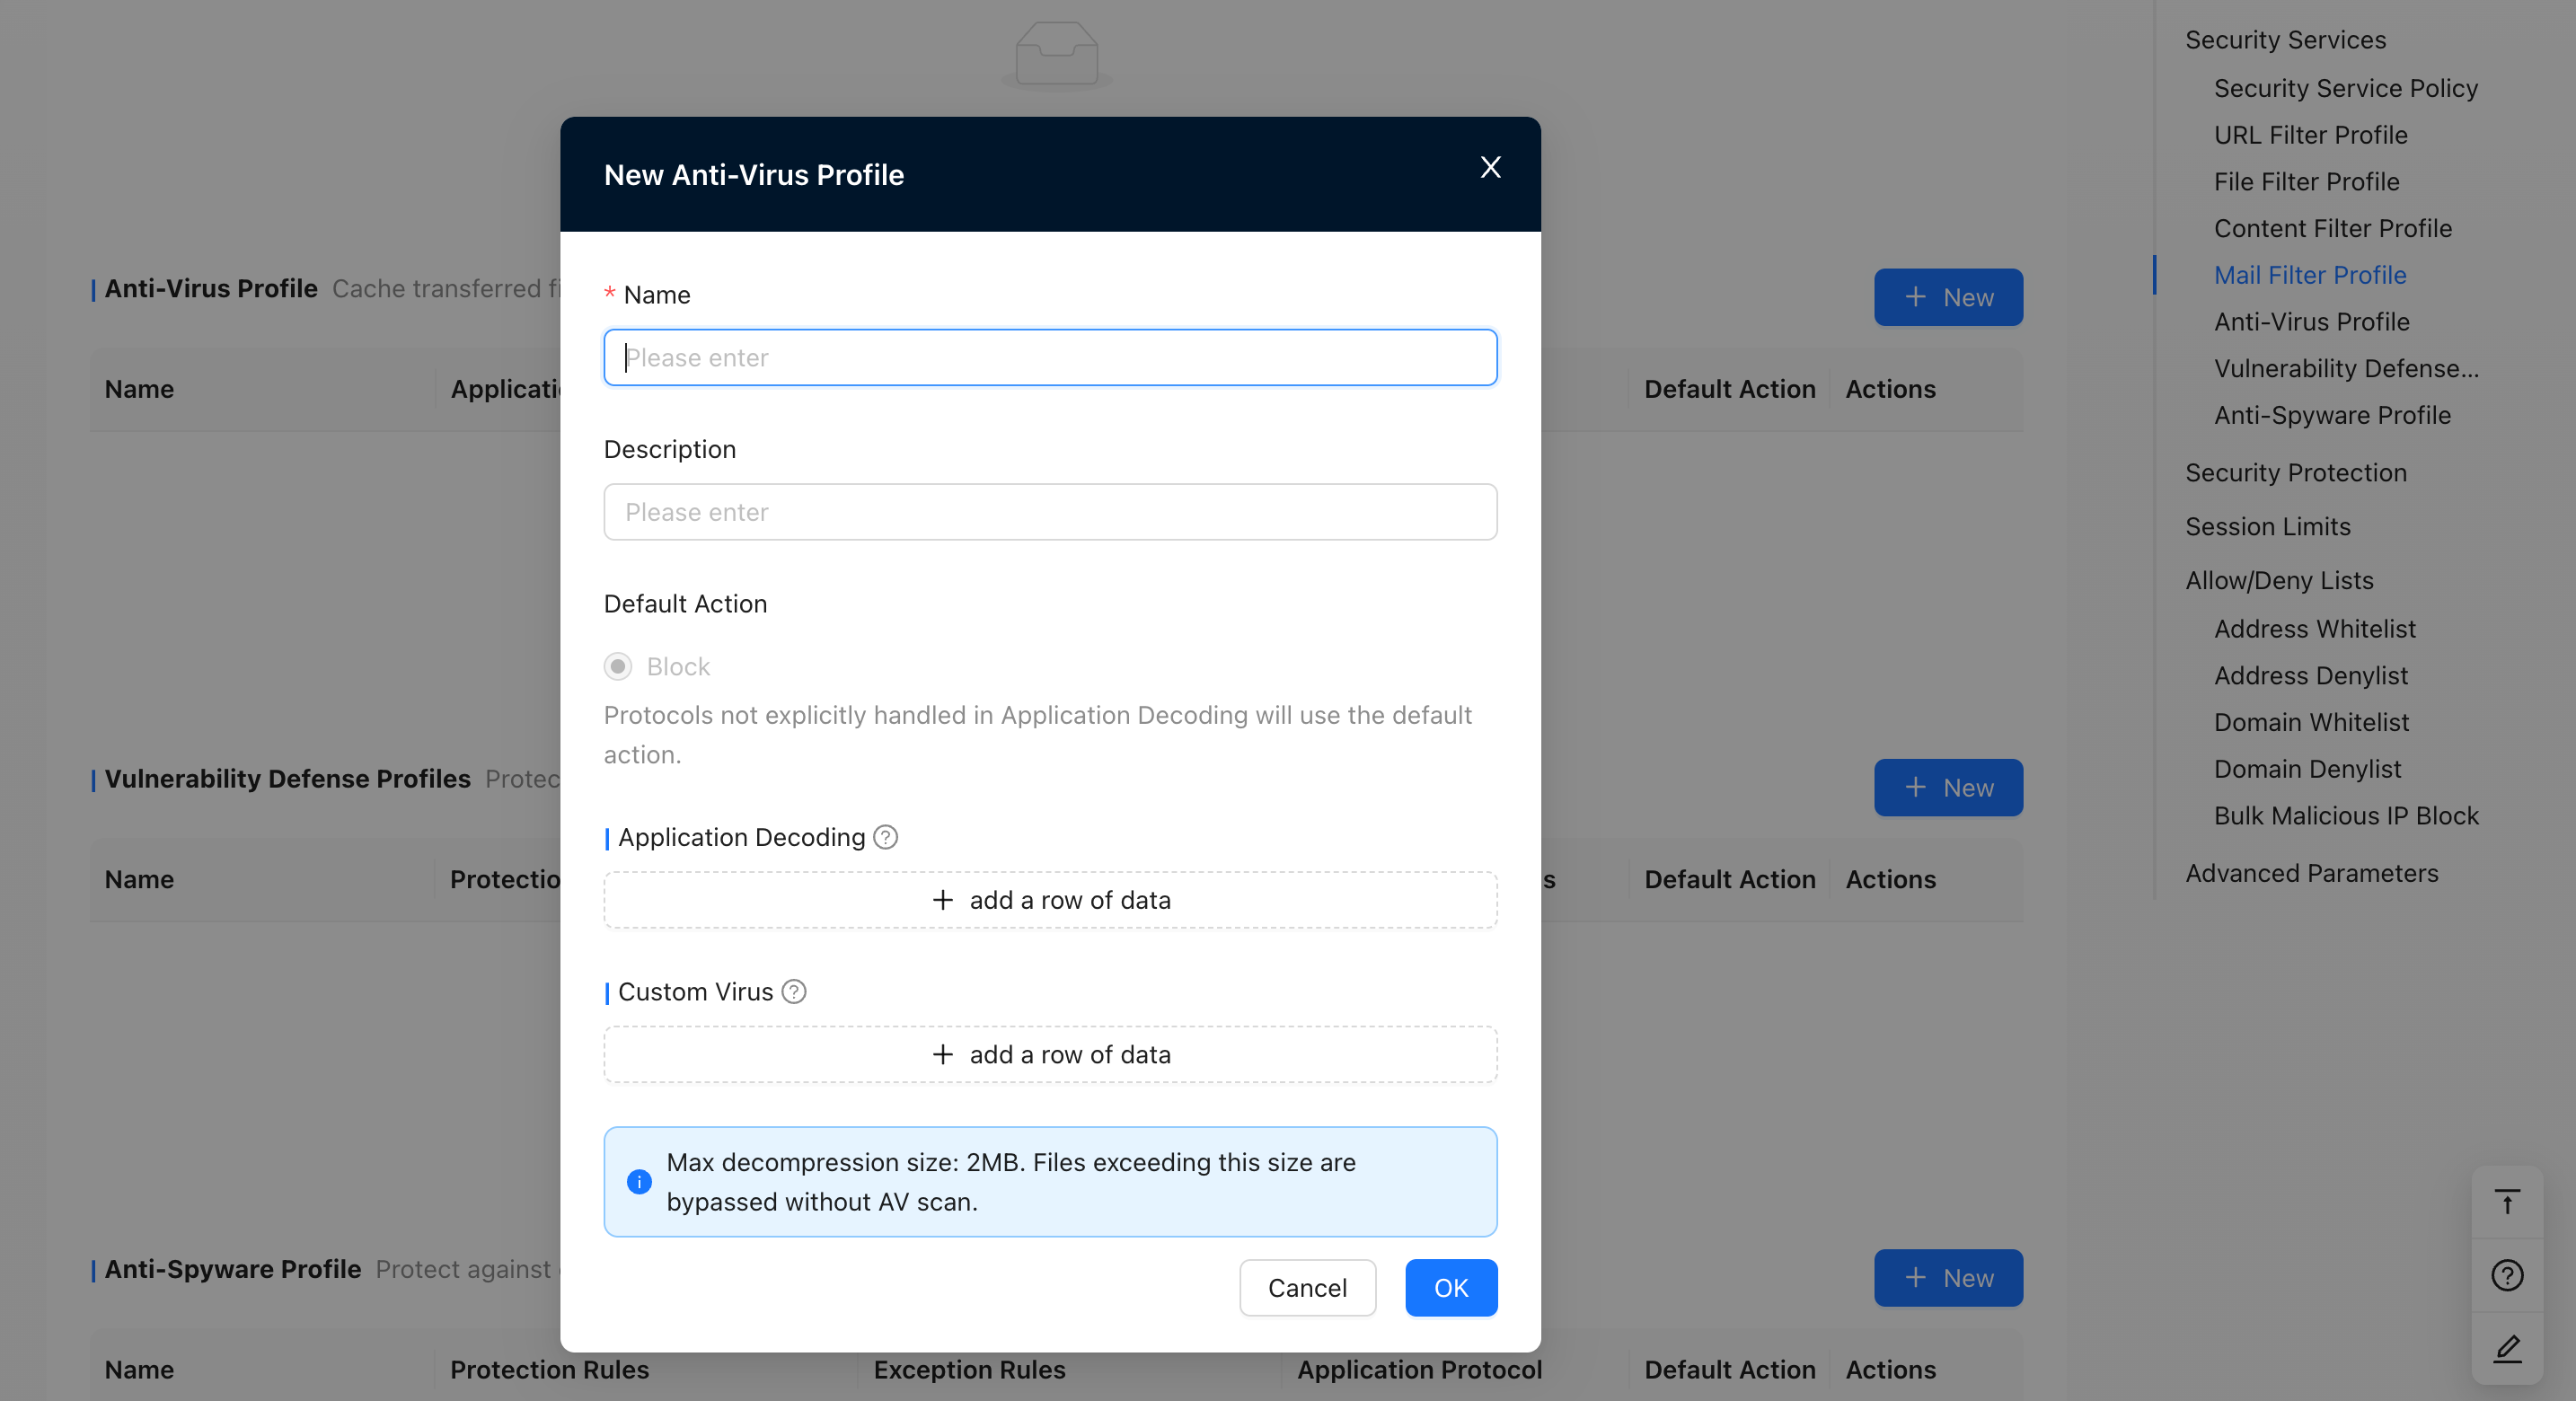Click New in Vulnerability Defense Profiles section
2576x1401 pixels.
point(1948,787)
